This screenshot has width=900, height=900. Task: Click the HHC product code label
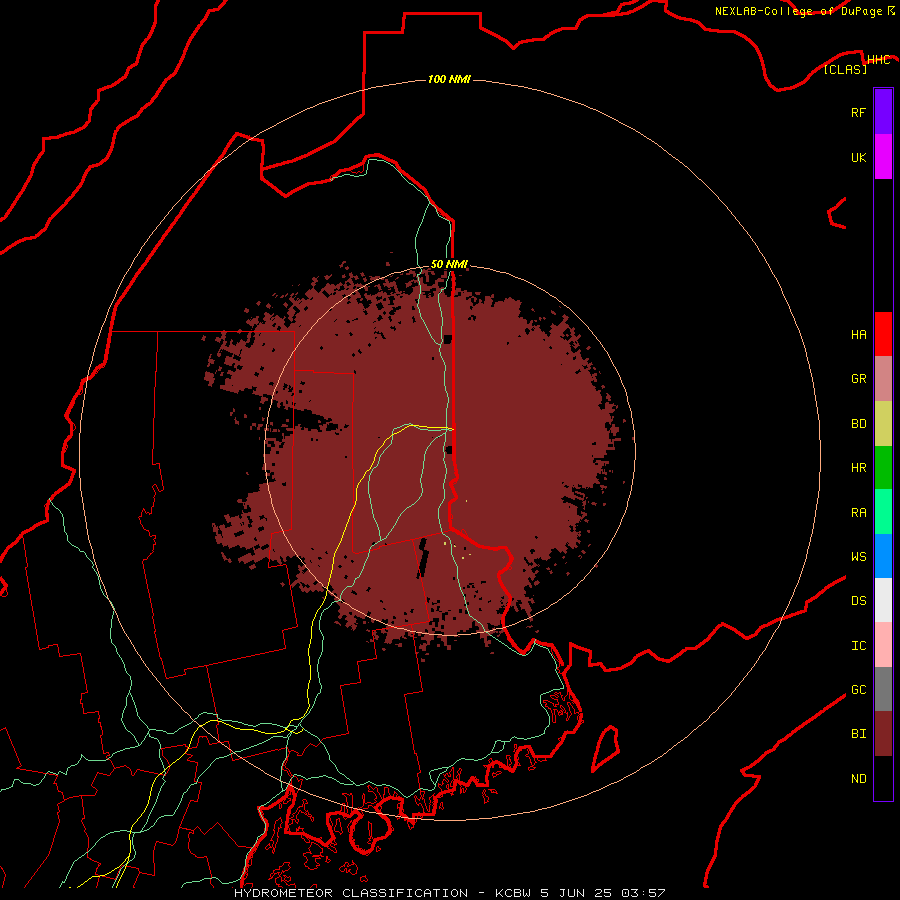point(878,60)
